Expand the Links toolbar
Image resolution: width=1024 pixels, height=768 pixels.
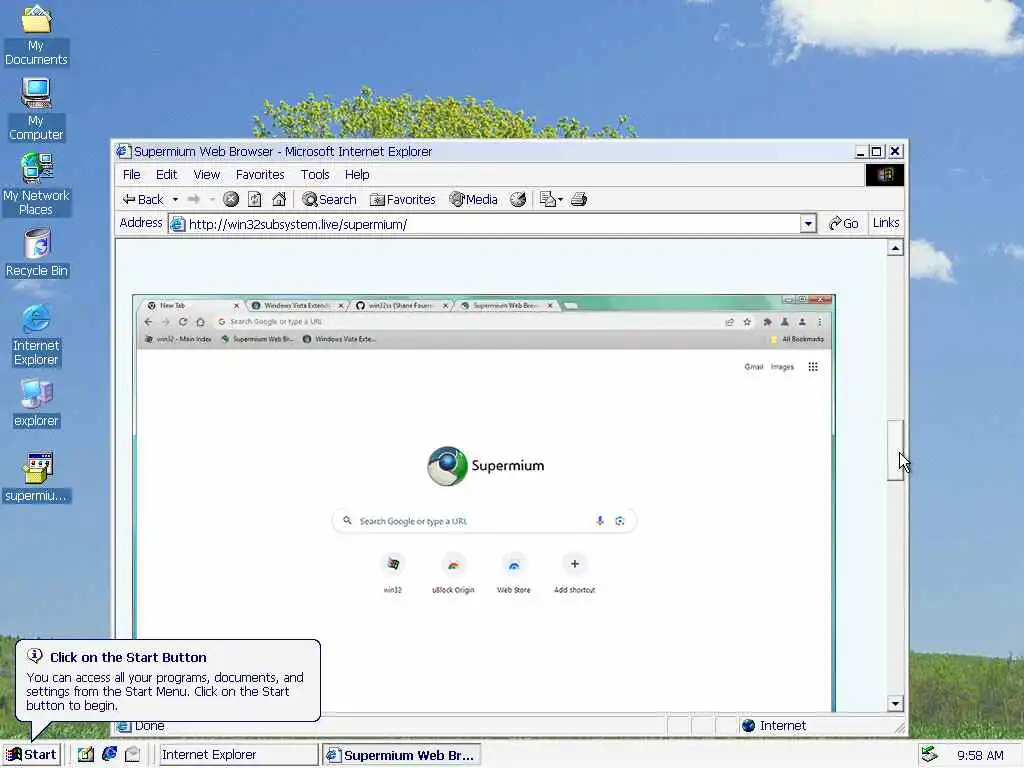pyautogui.click(x=886, y=223)
